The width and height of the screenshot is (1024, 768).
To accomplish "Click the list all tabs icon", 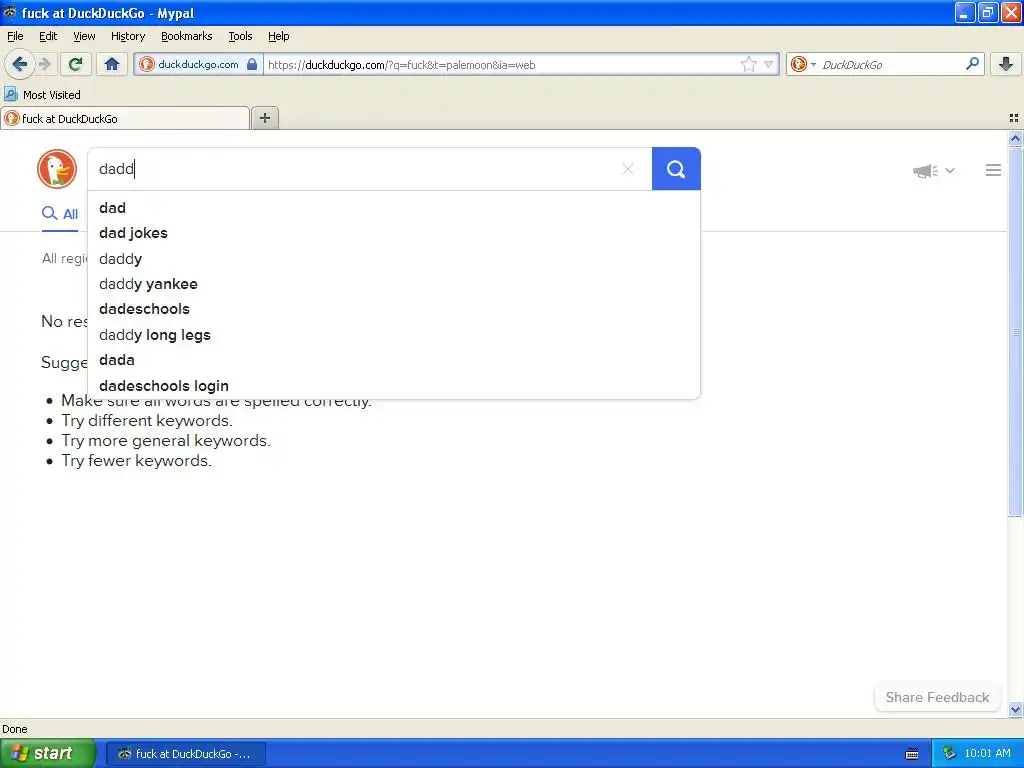I will 1014,118.
